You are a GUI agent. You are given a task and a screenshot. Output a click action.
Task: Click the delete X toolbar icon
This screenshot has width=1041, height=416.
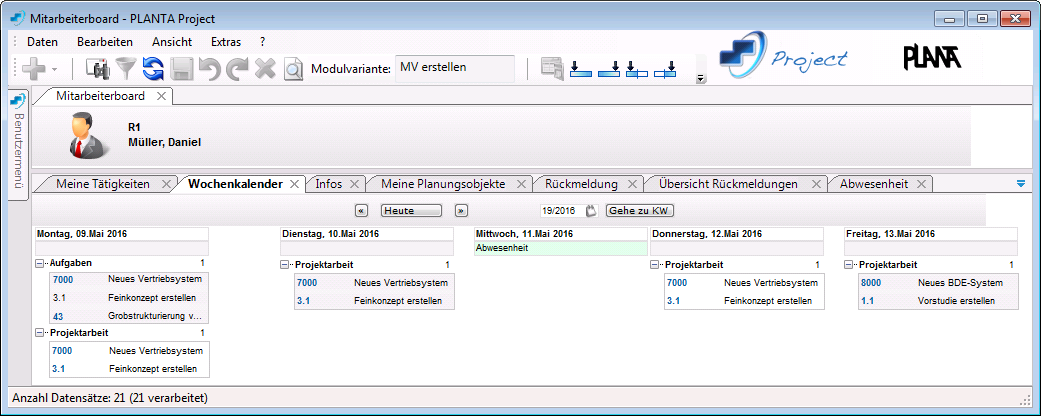coord(265,69)
